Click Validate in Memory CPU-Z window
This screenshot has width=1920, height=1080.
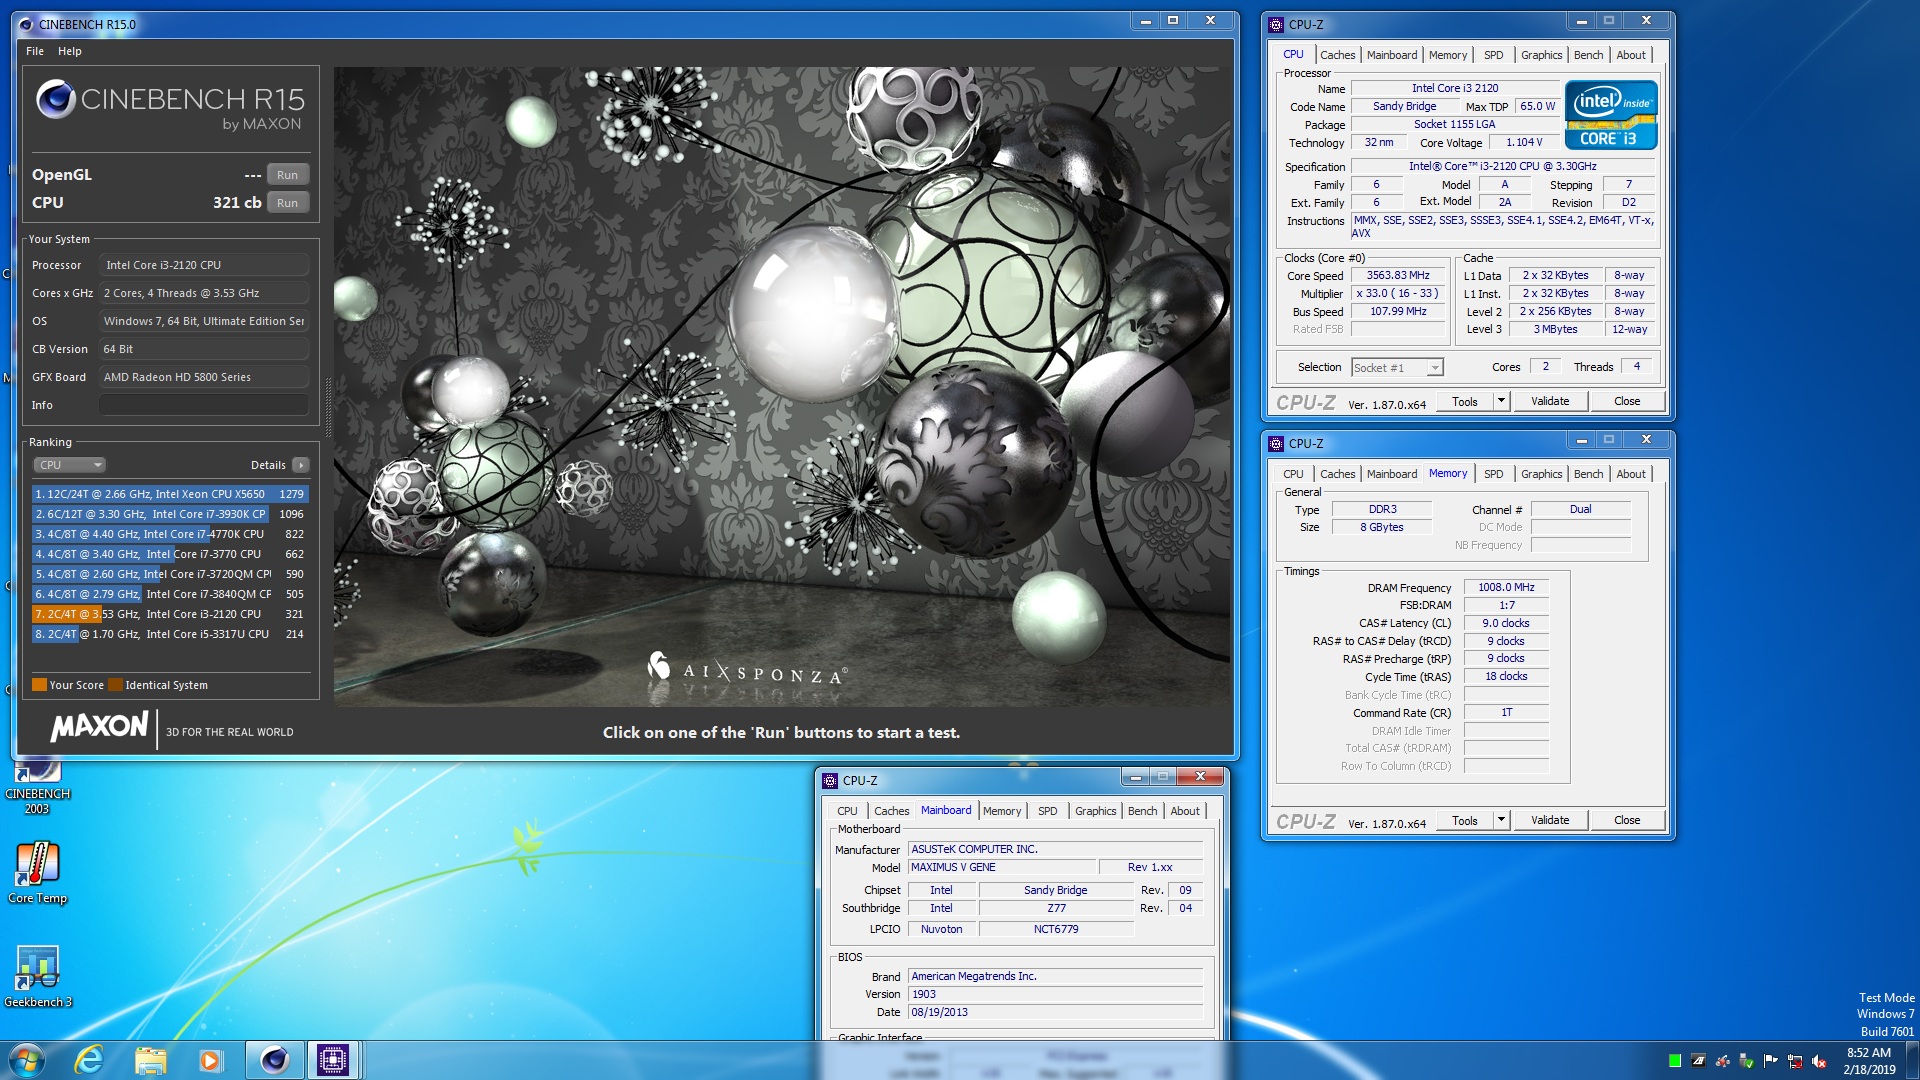[x=1550, y=820]
